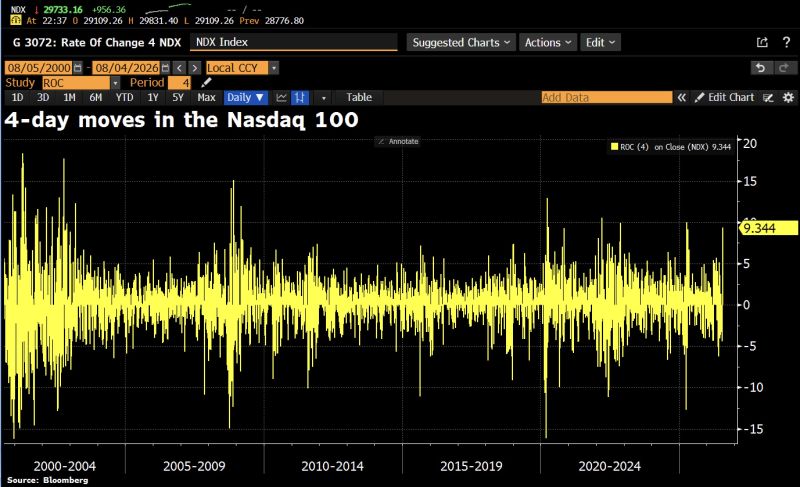Expand chart type options small arrow
This screenshot has width=800, height=487.
[x=323, y=97]
